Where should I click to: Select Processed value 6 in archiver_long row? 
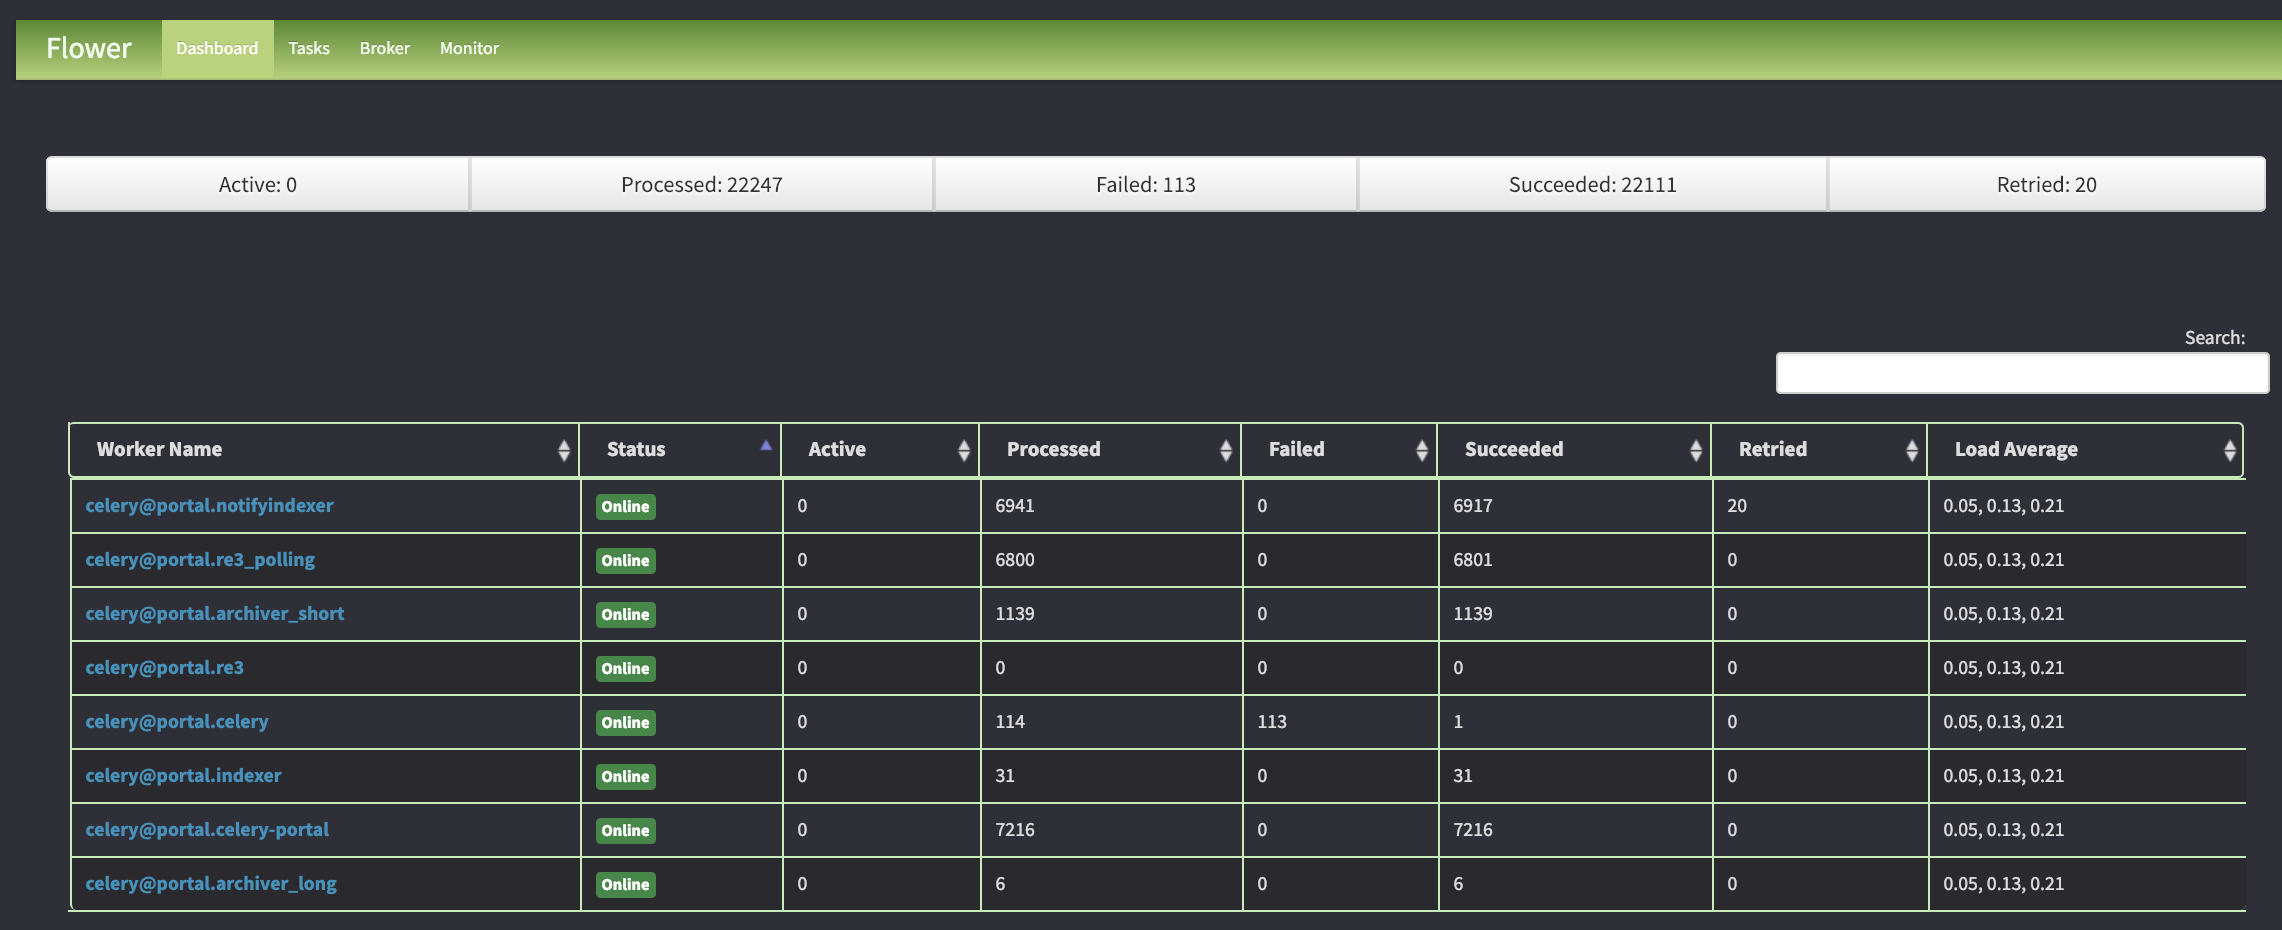click(1000, 884)
